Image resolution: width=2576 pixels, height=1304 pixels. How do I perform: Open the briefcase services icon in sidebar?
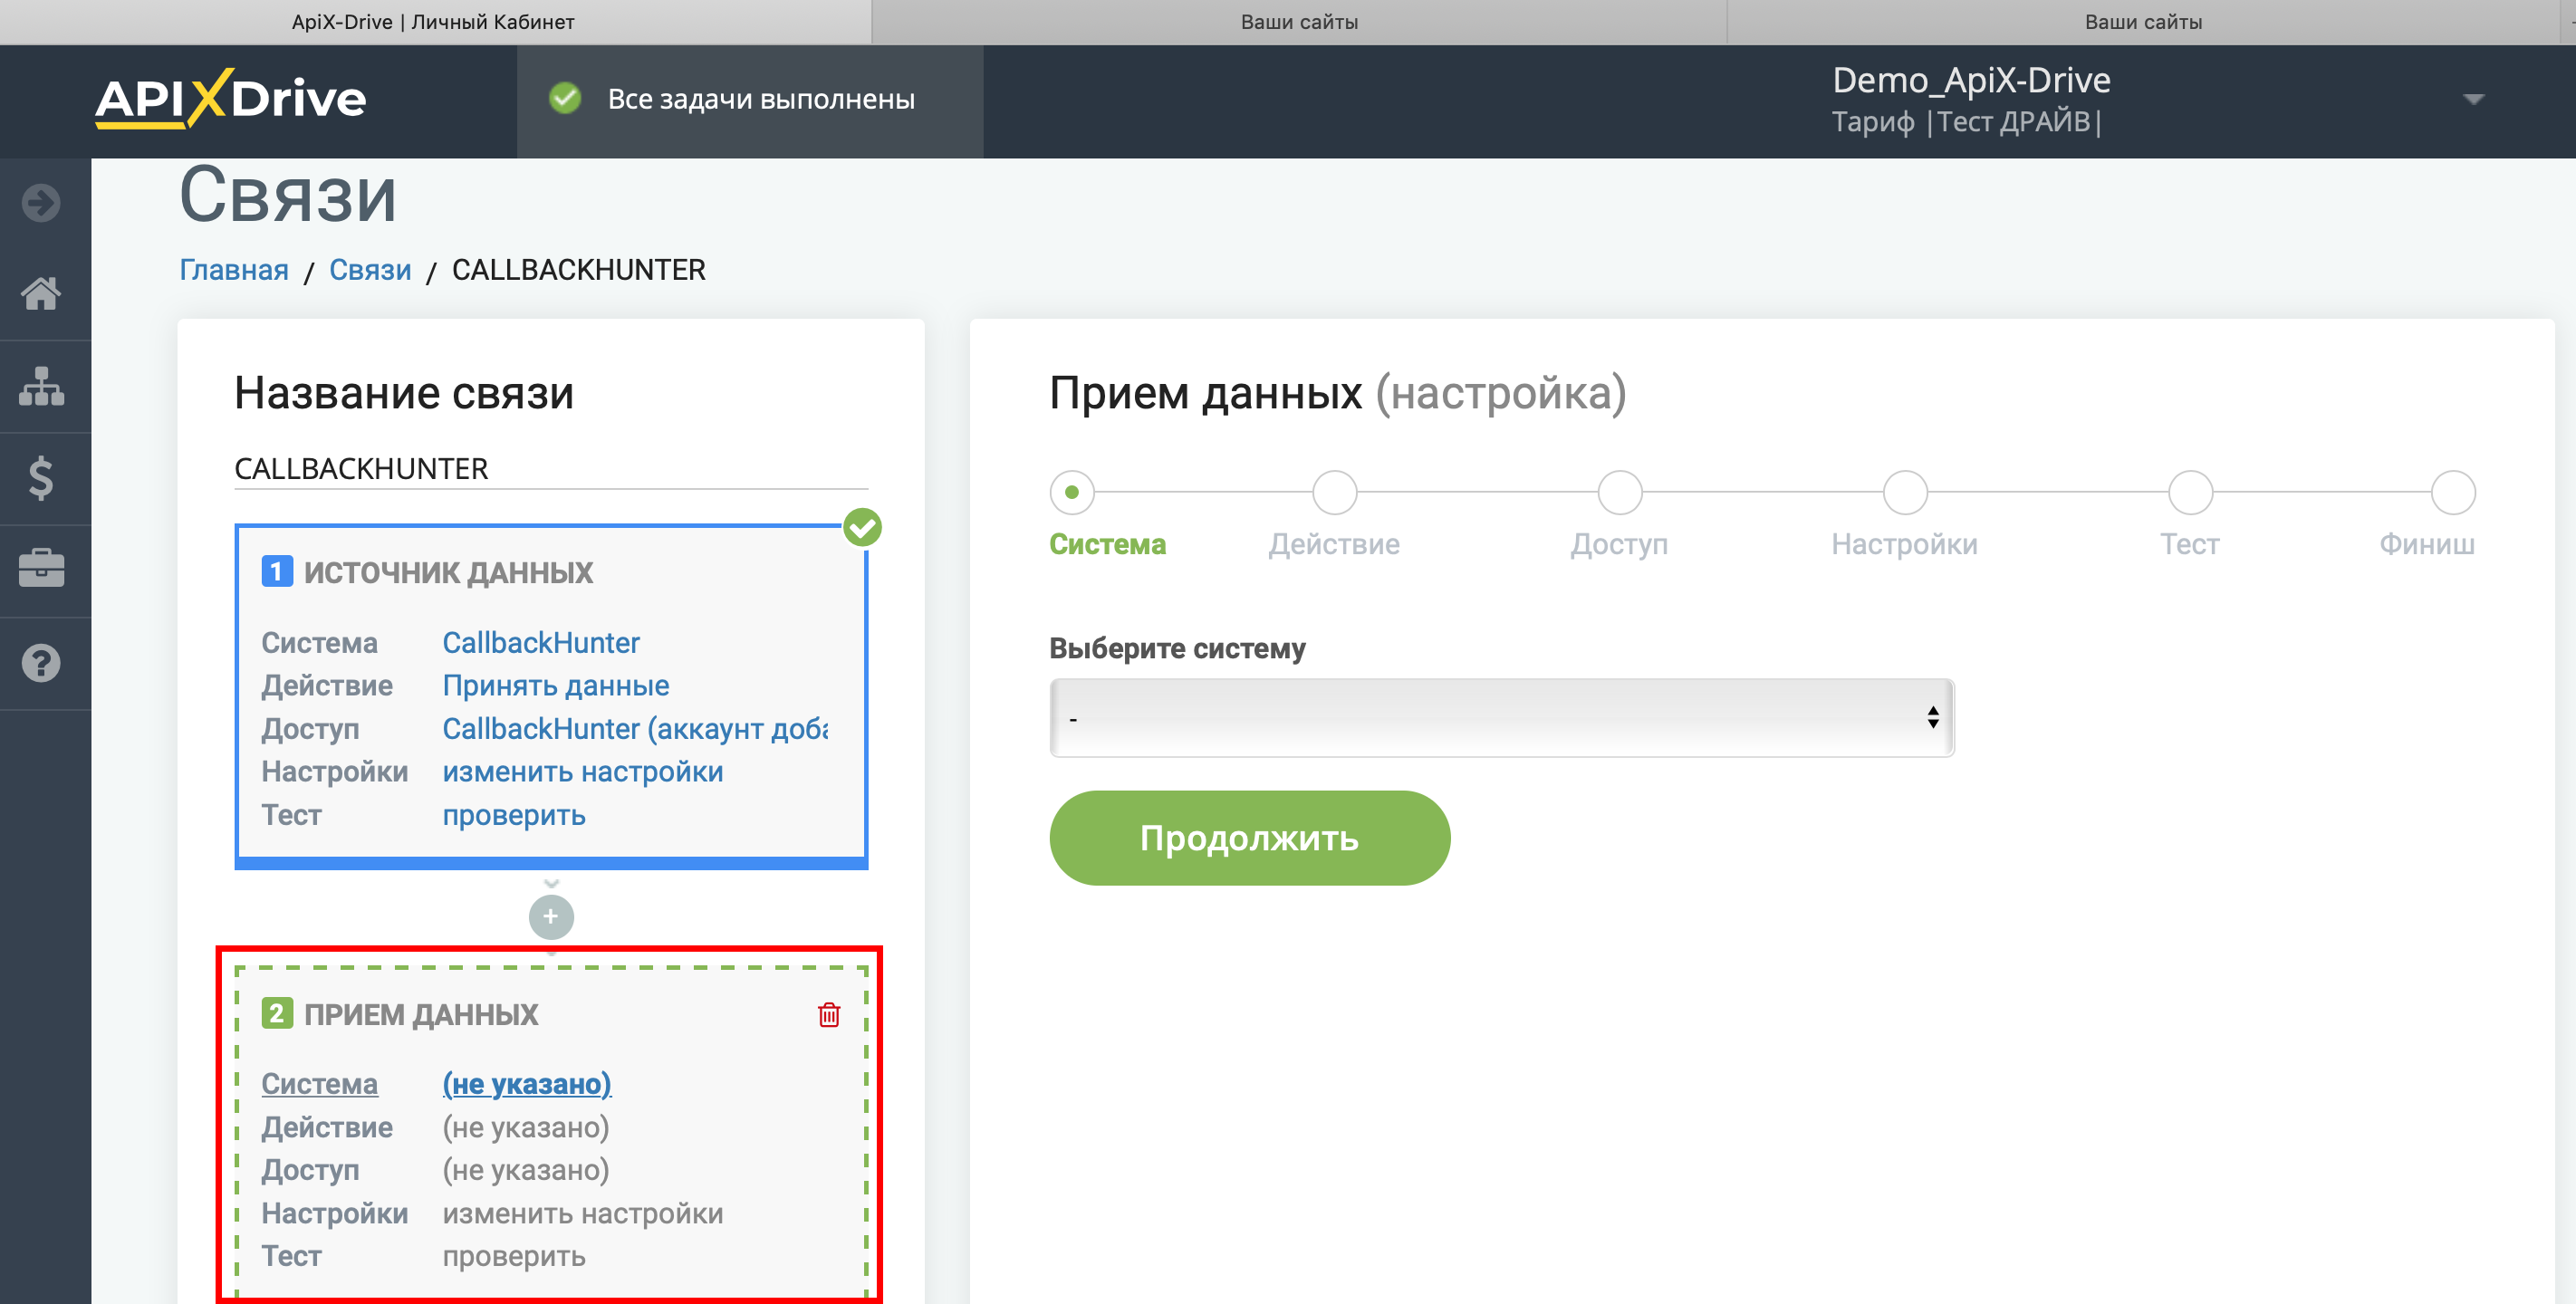click(41, 570)
